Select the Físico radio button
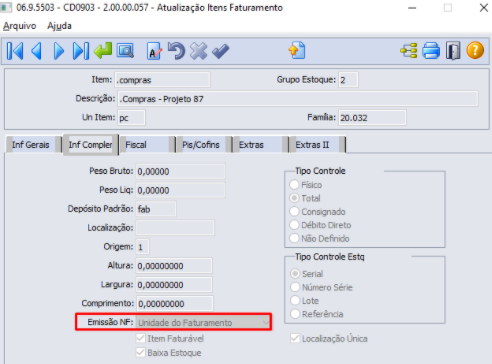The width and height of the screenshot is (492, 364). [x=294, y=184]
